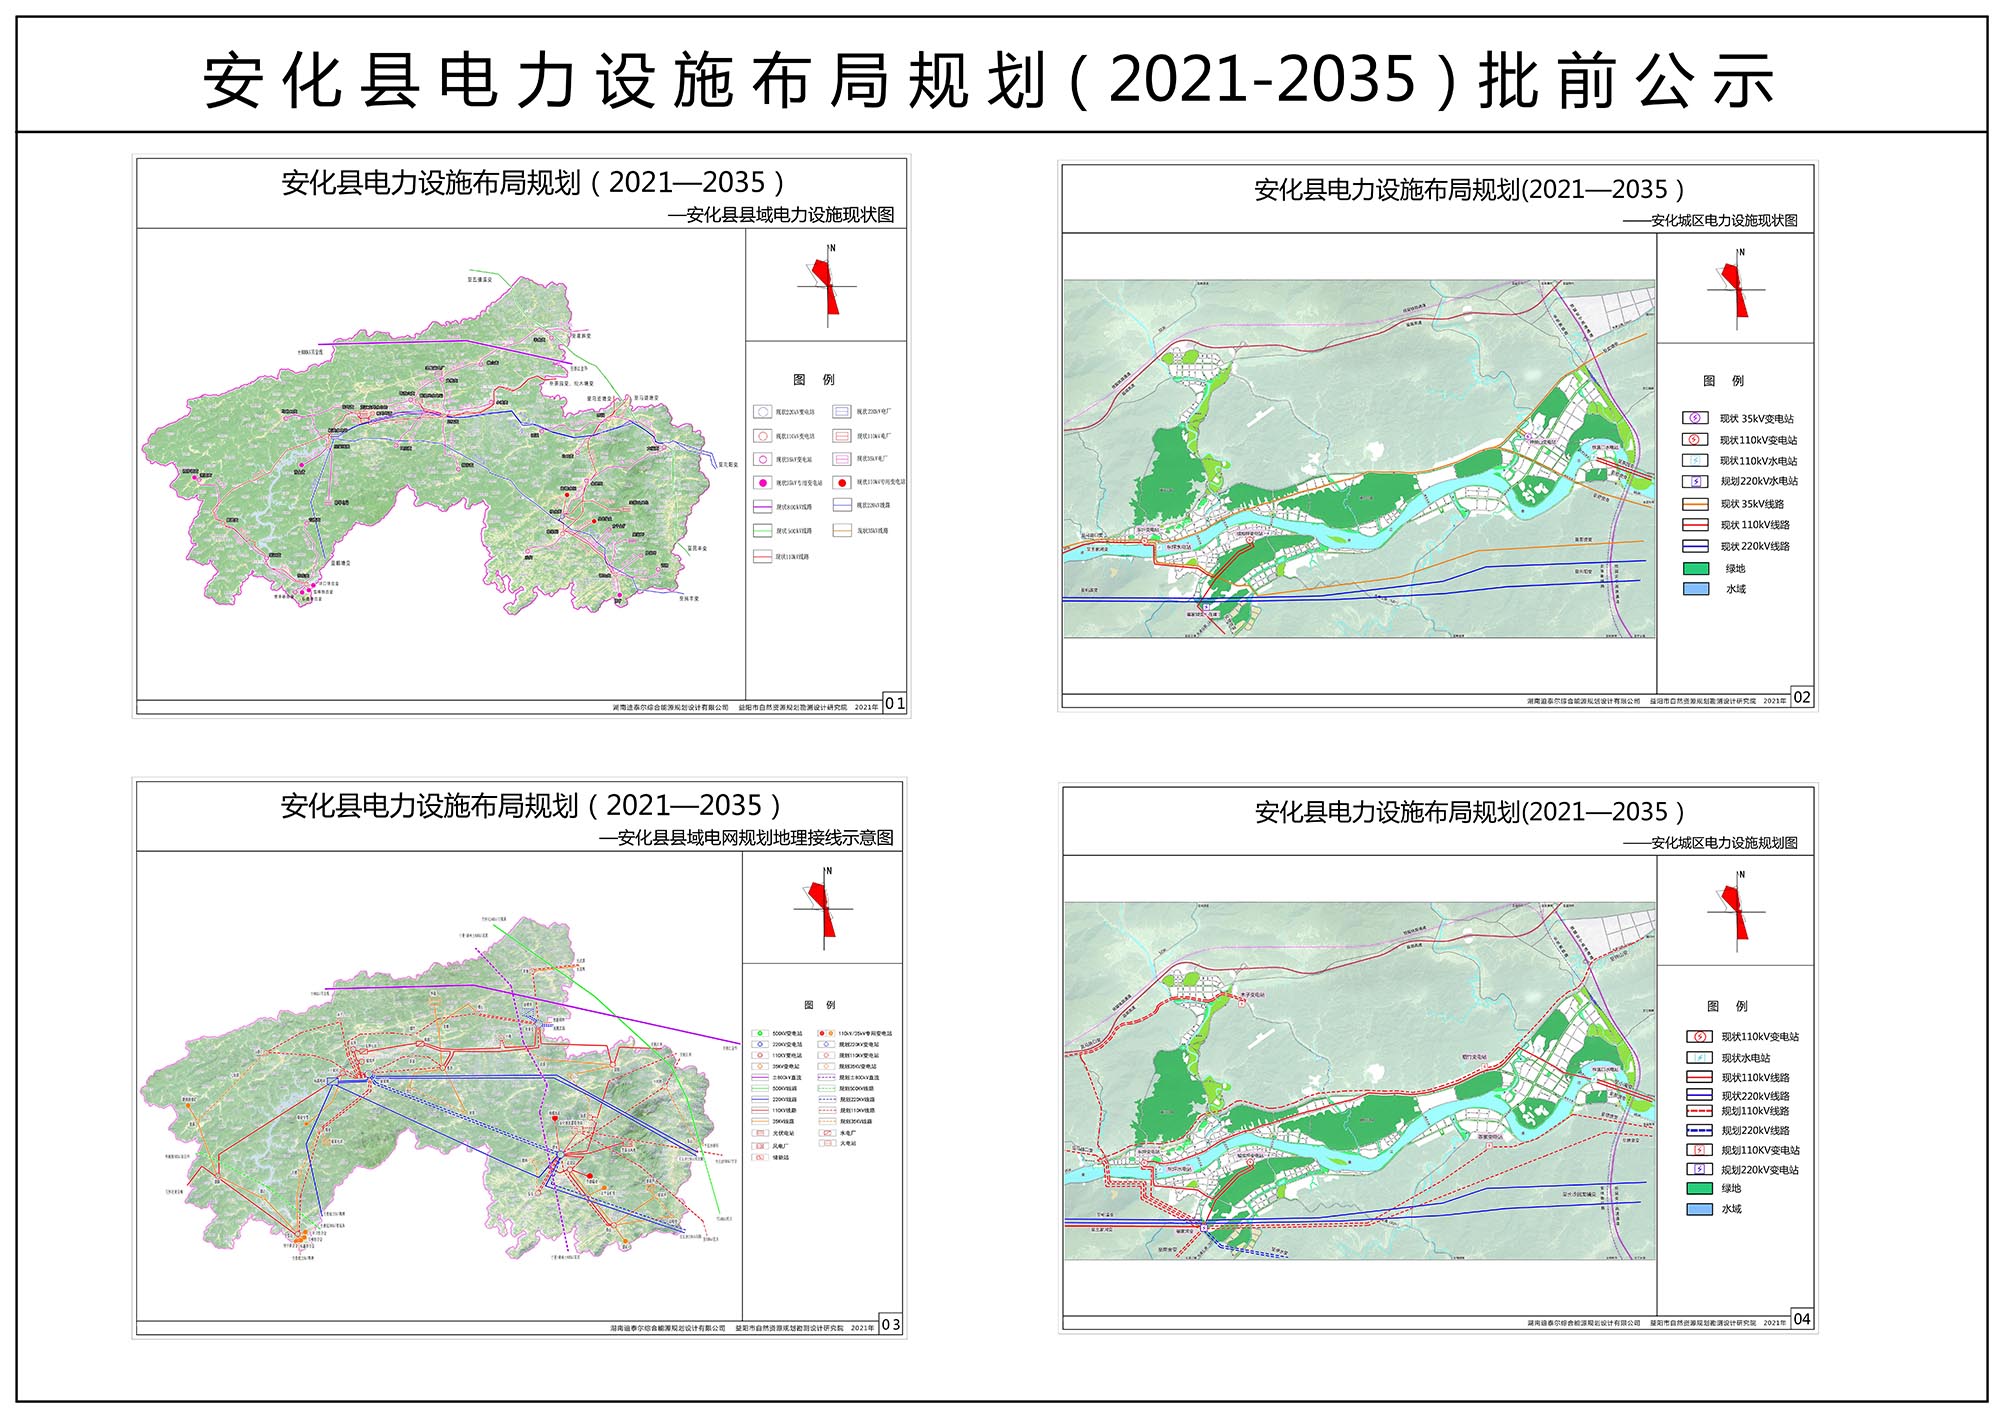Click the 现状 35kV线路 orange line legend symbol
The height and width of the screenshot is (1414, 2000).
(x=1694, y=504)
